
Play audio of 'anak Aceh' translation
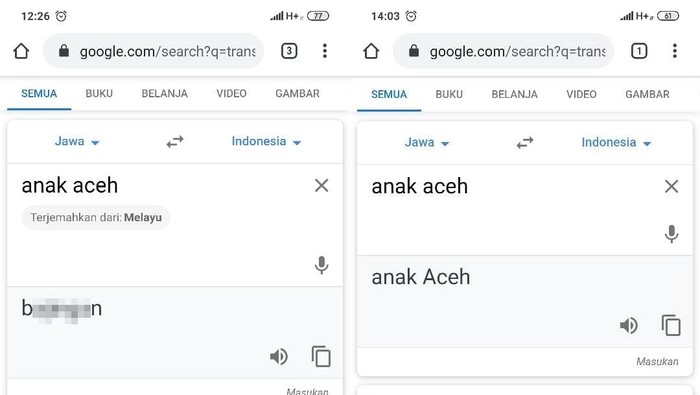(629, 325)
